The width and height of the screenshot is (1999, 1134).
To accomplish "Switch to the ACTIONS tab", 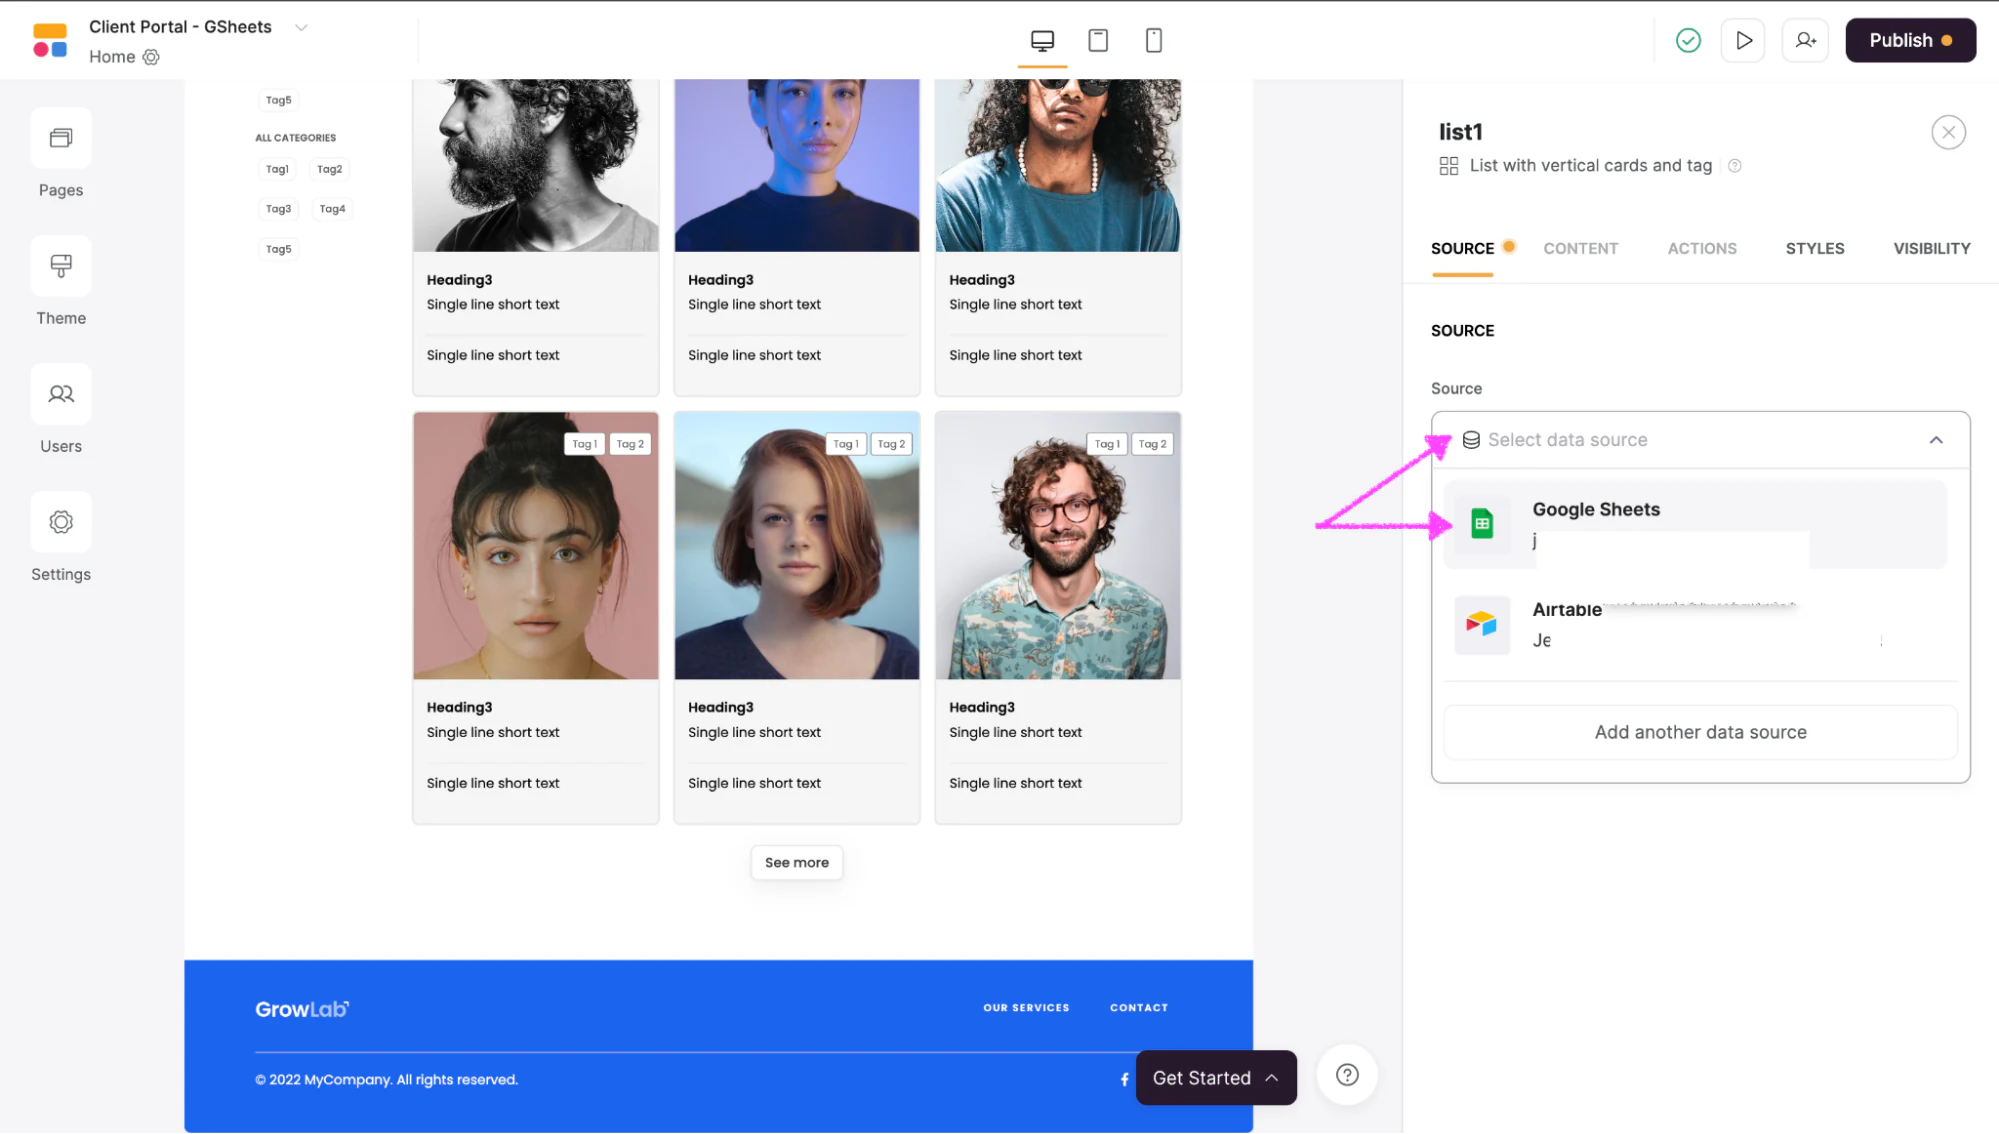I will [x=1702, y=248].
